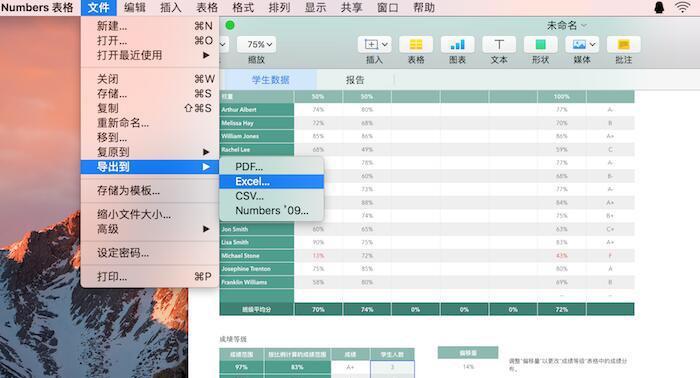The image size is (700, 378).
Task: Select 复制 from File menu
Action: [150, 108]
